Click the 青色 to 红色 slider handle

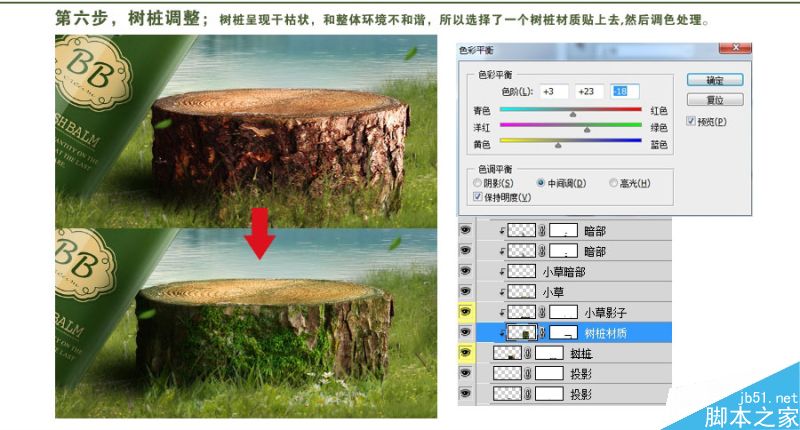click(573, 114)
